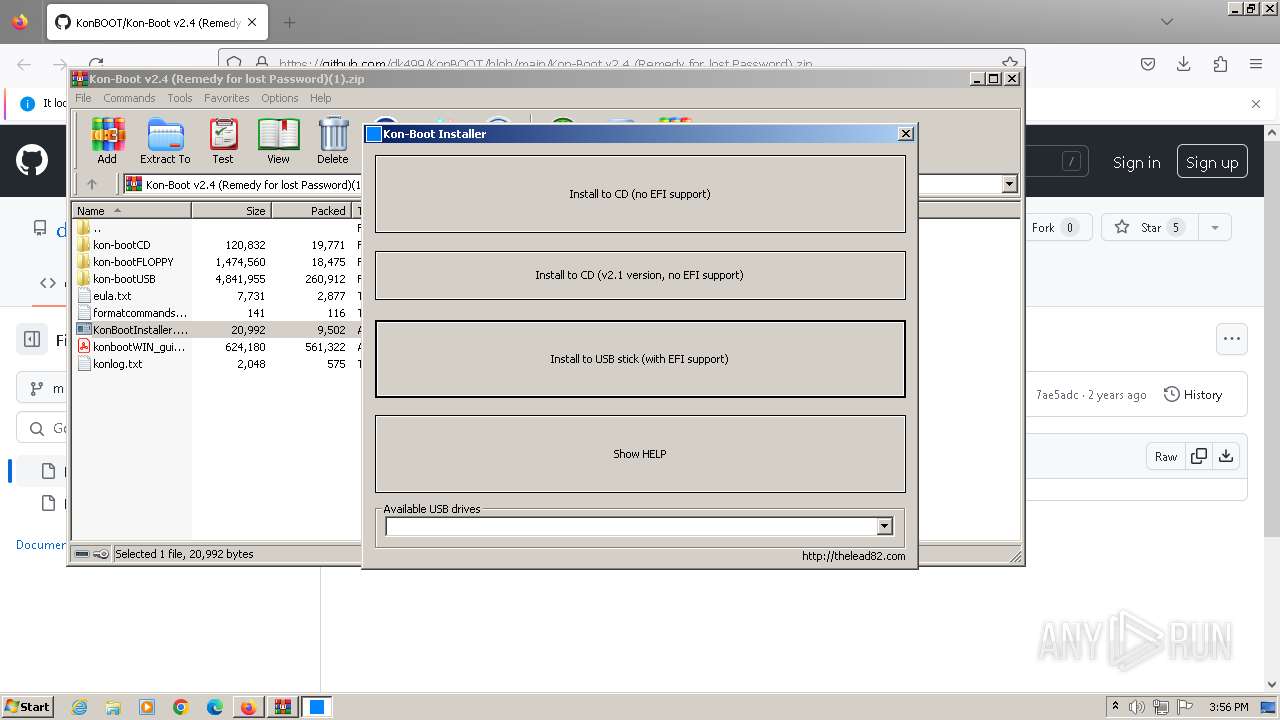Expand GitHub star lists dropdown arrow
The width and height of the screenshot is (1280, 720).
pyautogui.click(x=1215, y=228)
